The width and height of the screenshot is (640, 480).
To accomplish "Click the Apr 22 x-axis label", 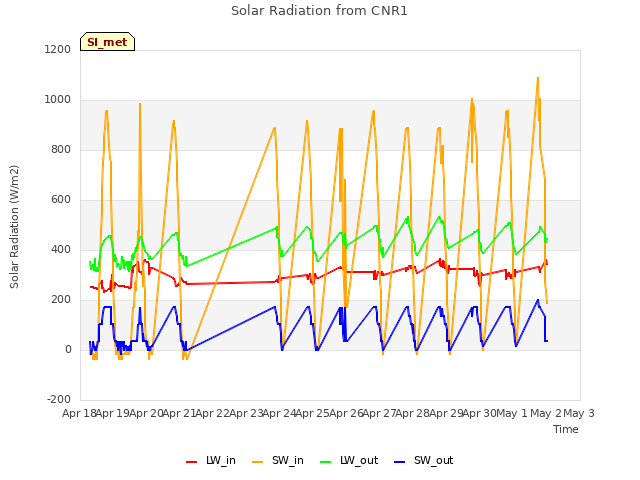I will tap(212, 413).
